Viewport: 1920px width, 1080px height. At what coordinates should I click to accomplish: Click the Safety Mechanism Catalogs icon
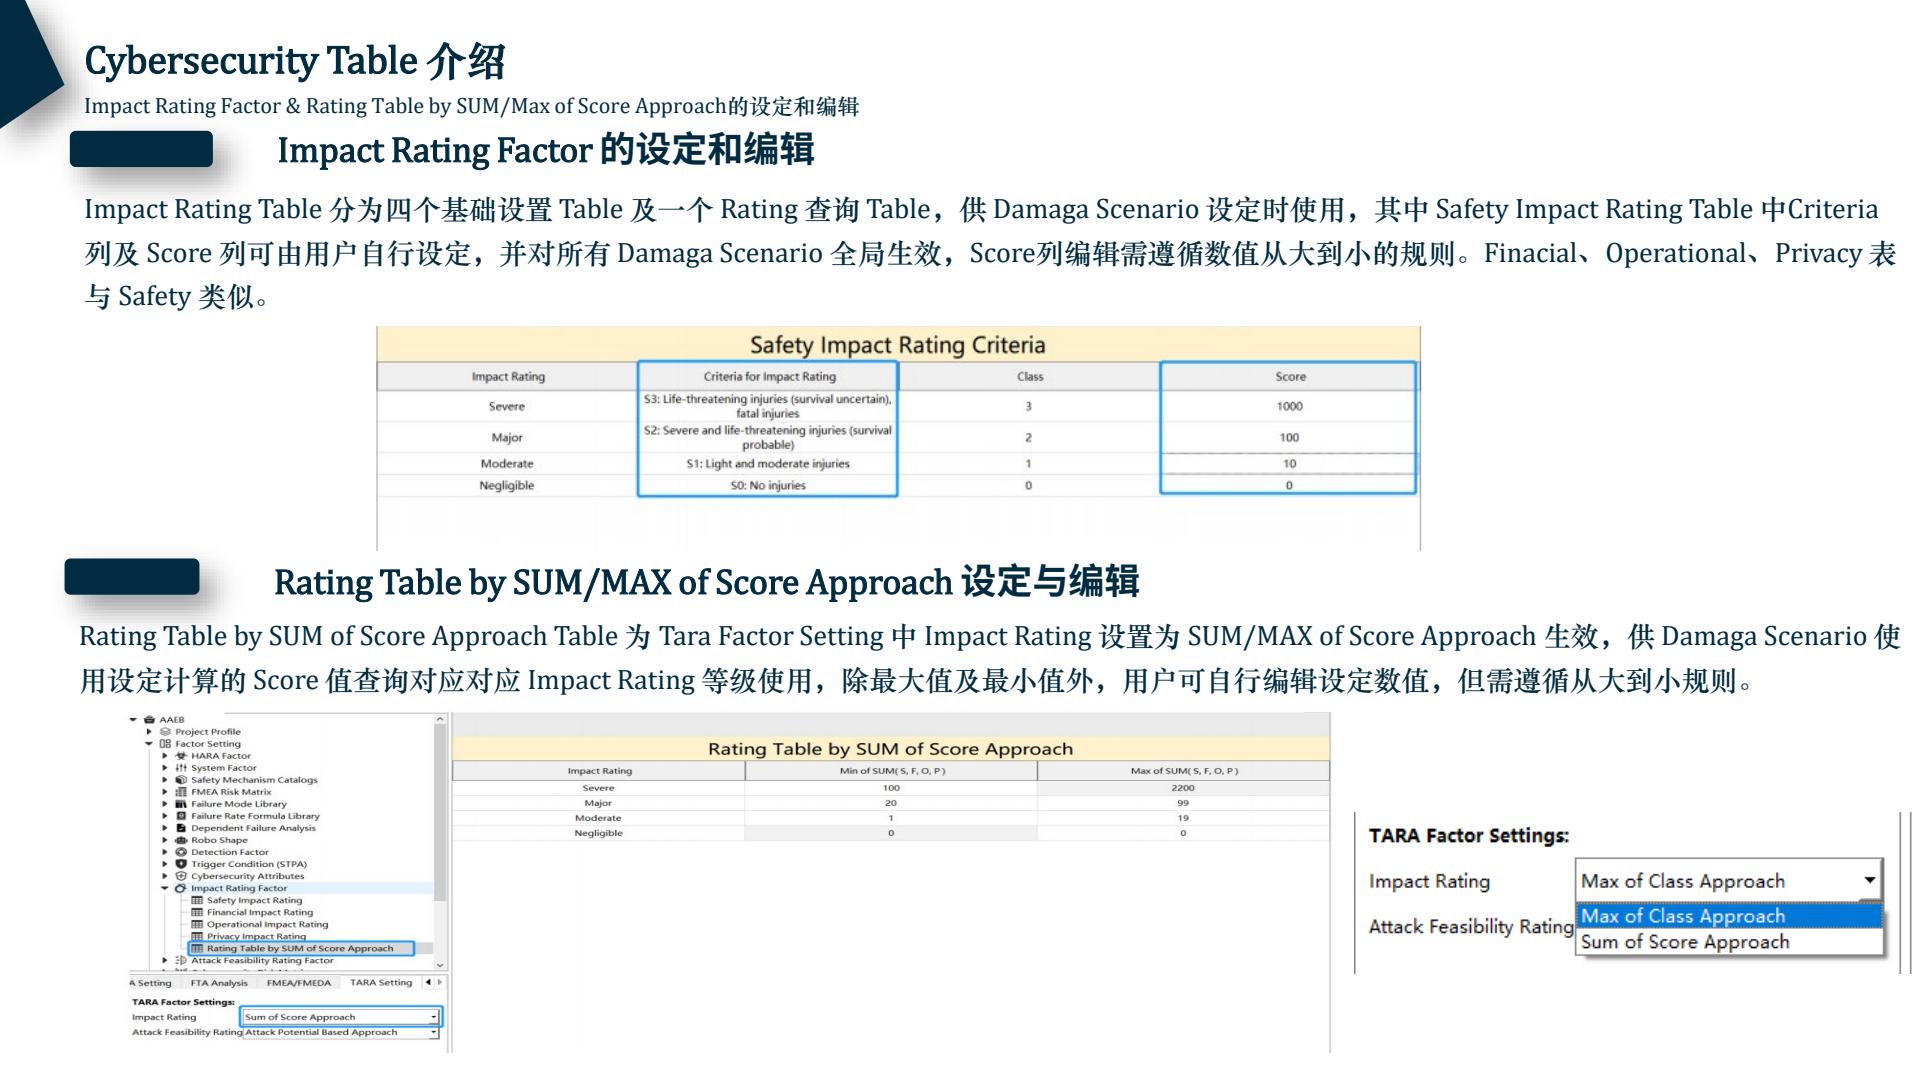(183, 780)
